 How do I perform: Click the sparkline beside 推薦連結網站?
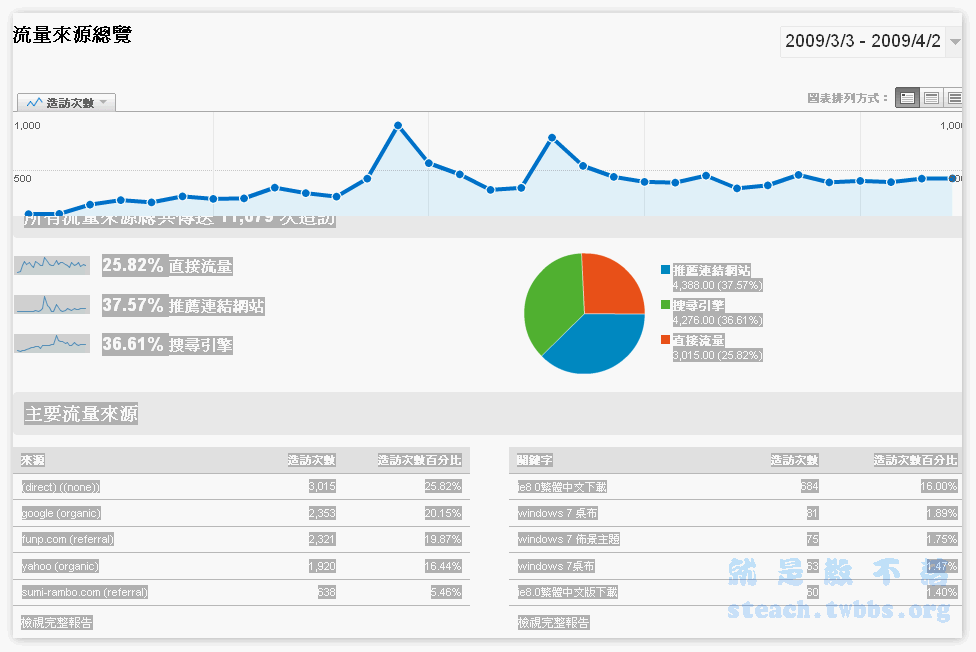pos(52,305)
